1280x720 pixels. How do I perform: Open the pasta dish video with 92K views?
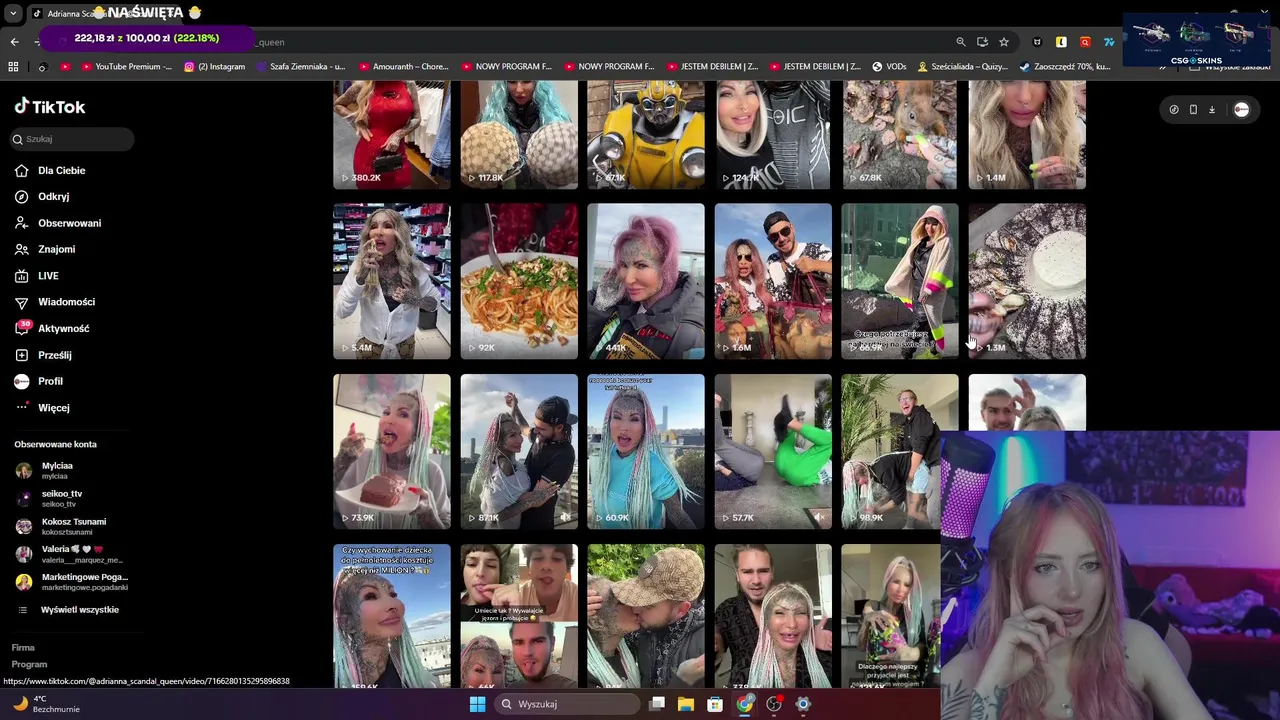[519, 281]
